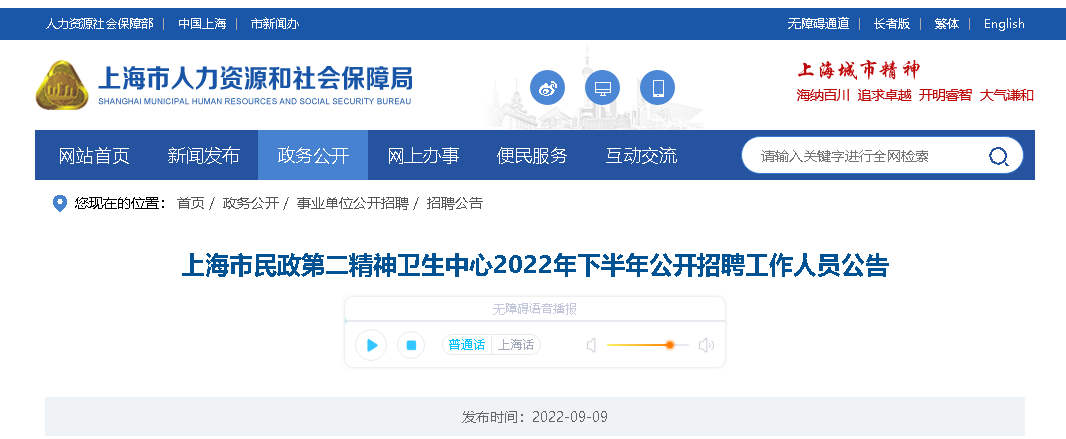Open 便民服务 navigation tab
Image resolution: width=1066 pixels, height=439 pixels.
(x=532, y=156)
